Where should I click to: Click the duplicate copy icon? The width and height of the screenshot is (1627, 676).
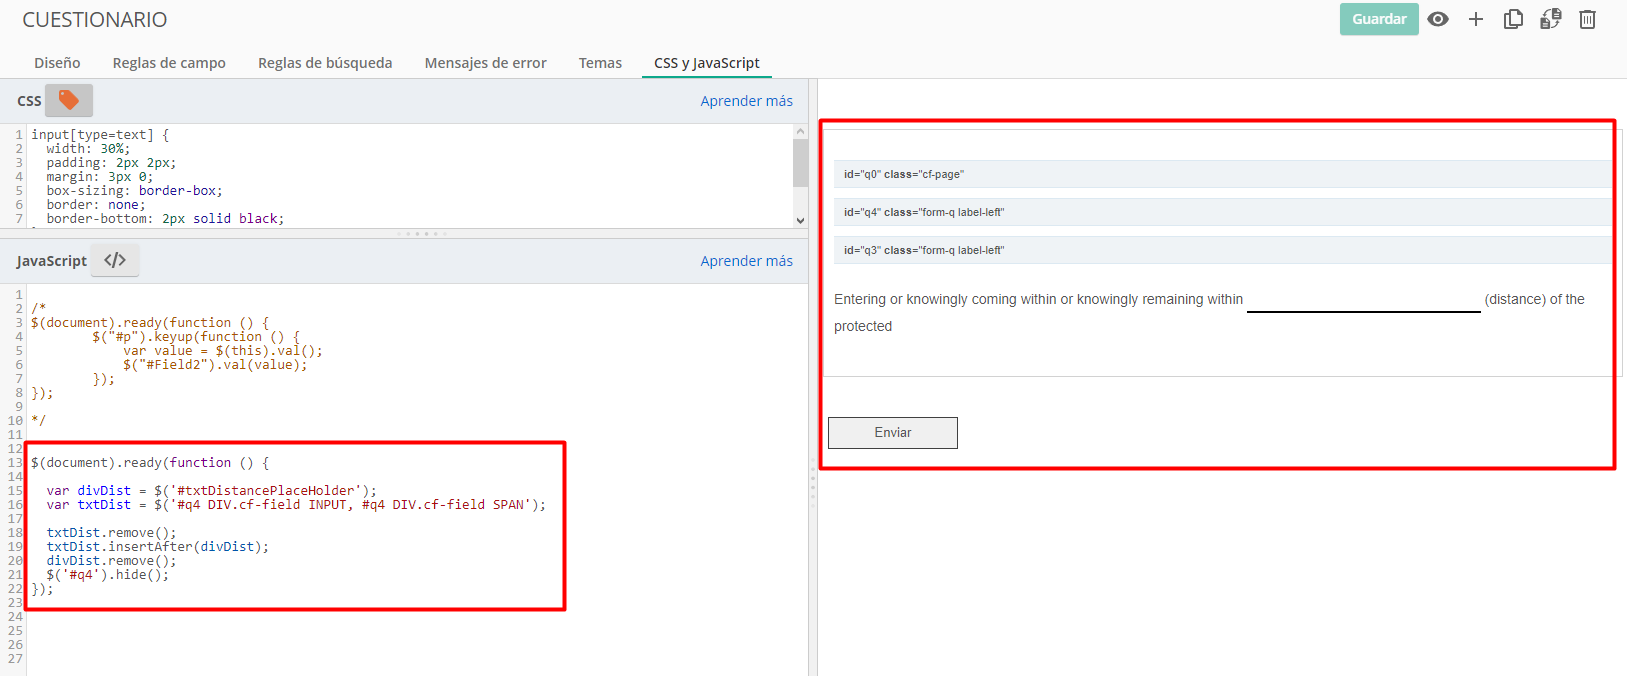click(1513, 19)
